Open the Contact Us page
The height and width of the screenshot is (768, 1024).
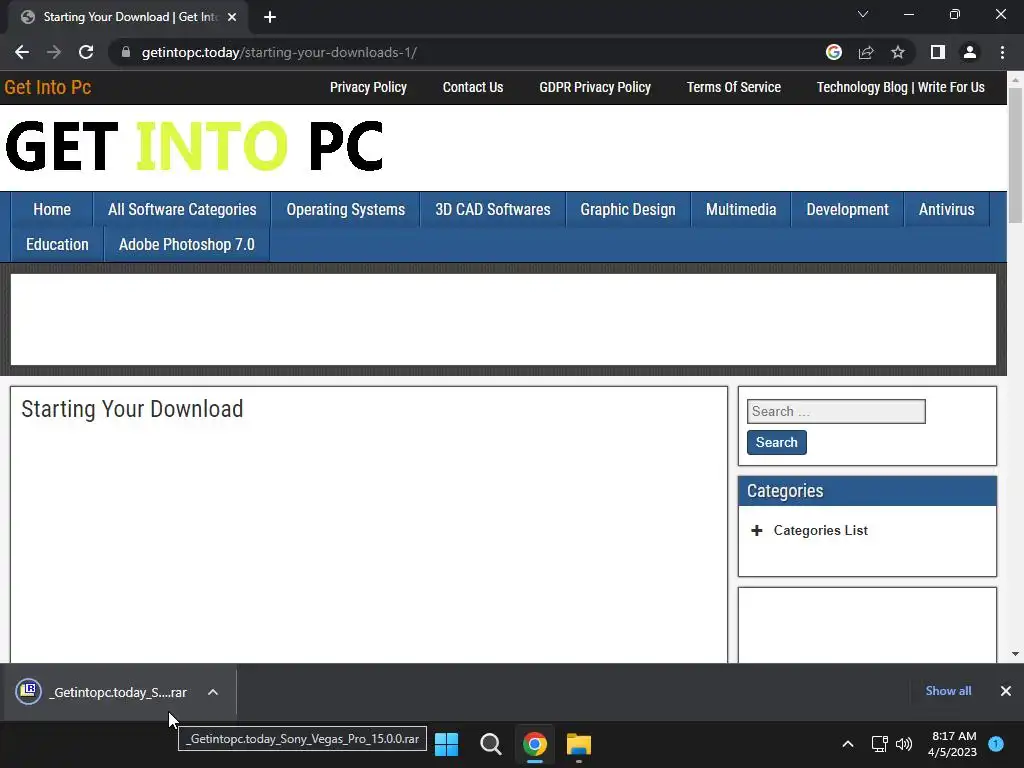coord(473,88)
